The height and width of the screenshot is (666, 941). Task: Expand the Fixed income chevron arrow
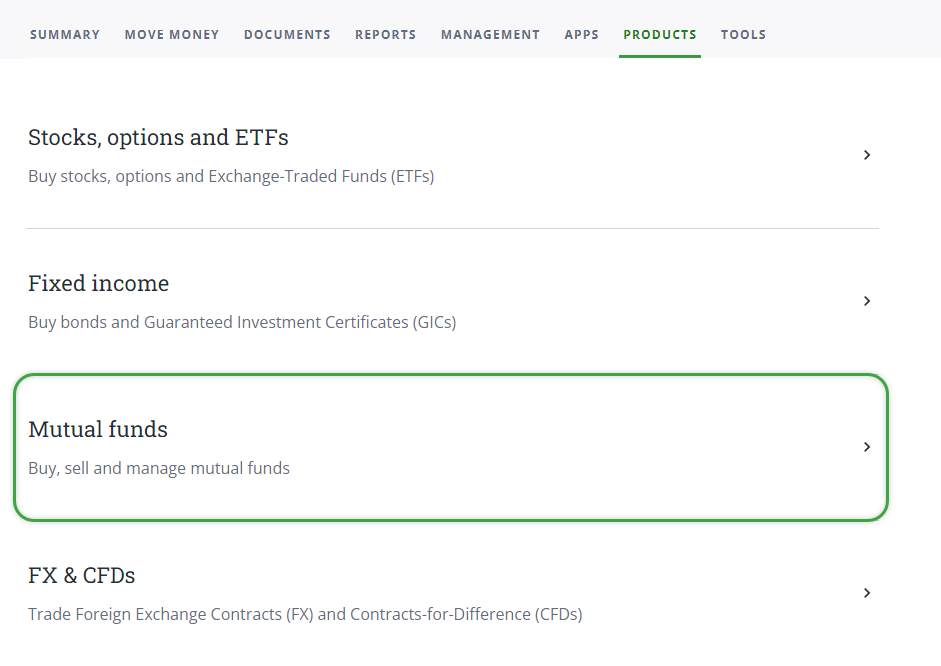point(867,300)
